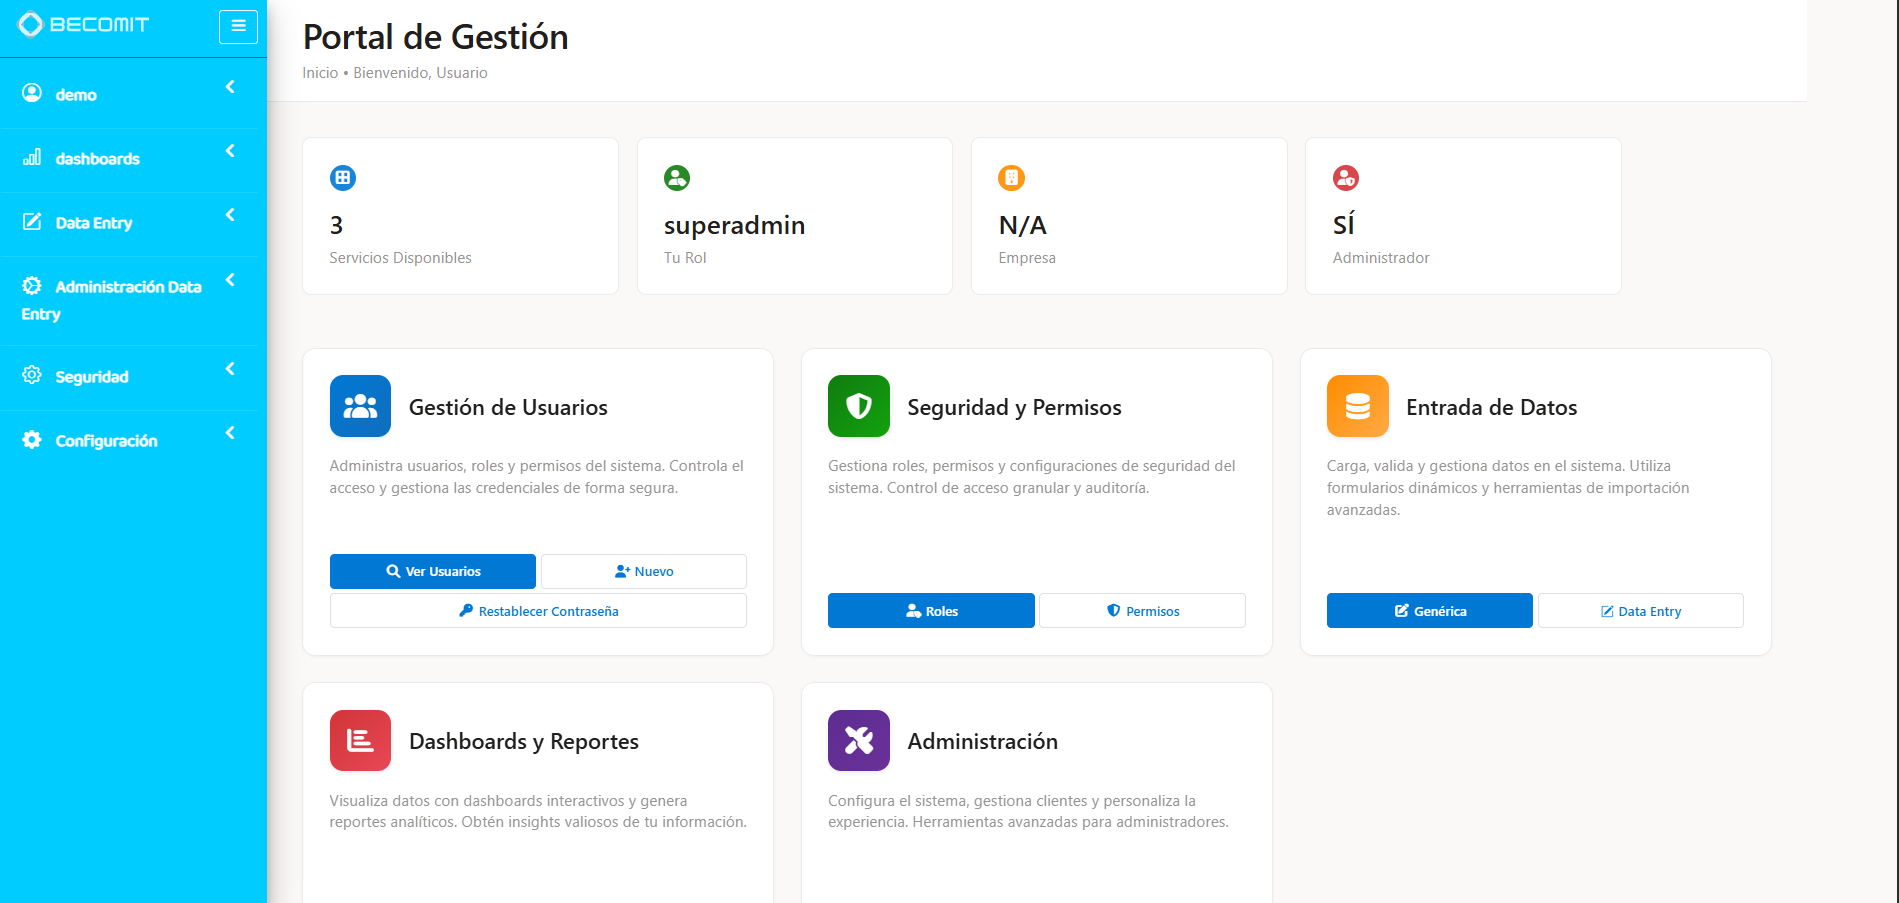Open the Inicio breadcrumb link

pyautogui.click(x=319, y=72)
